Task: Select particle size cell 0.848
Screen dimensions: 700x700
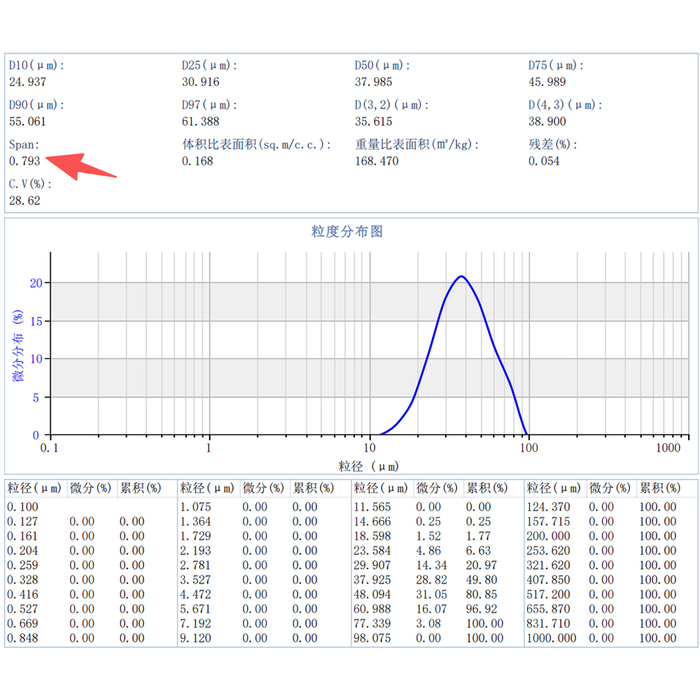Action: point(23,638)
